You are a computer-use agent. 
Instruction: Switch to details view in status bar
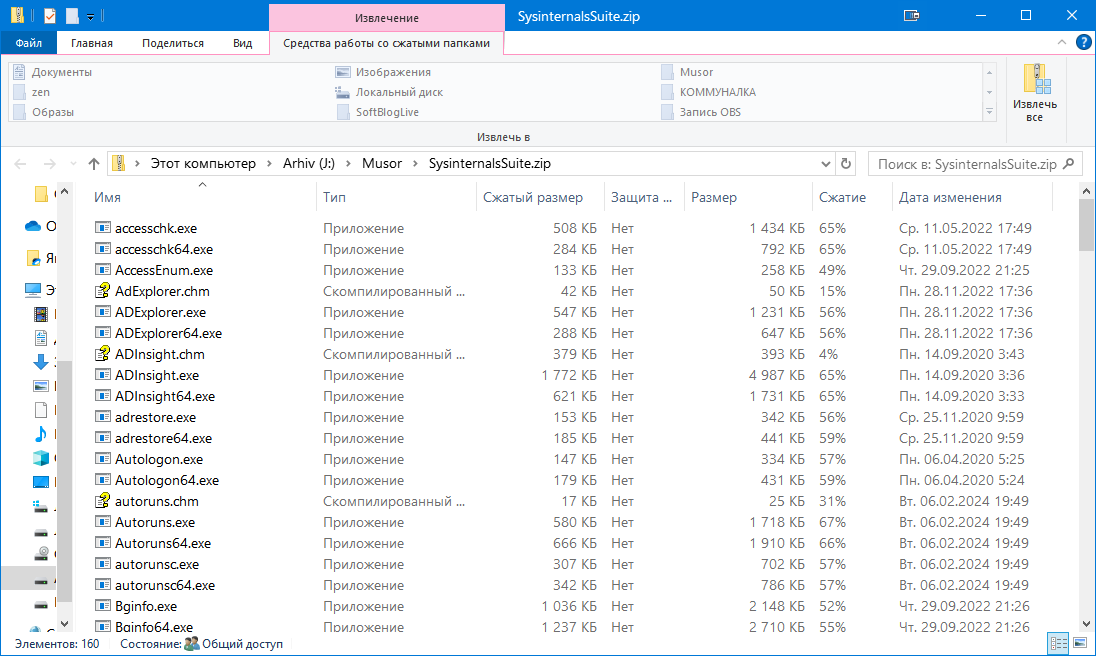(x=1058, y=643)
